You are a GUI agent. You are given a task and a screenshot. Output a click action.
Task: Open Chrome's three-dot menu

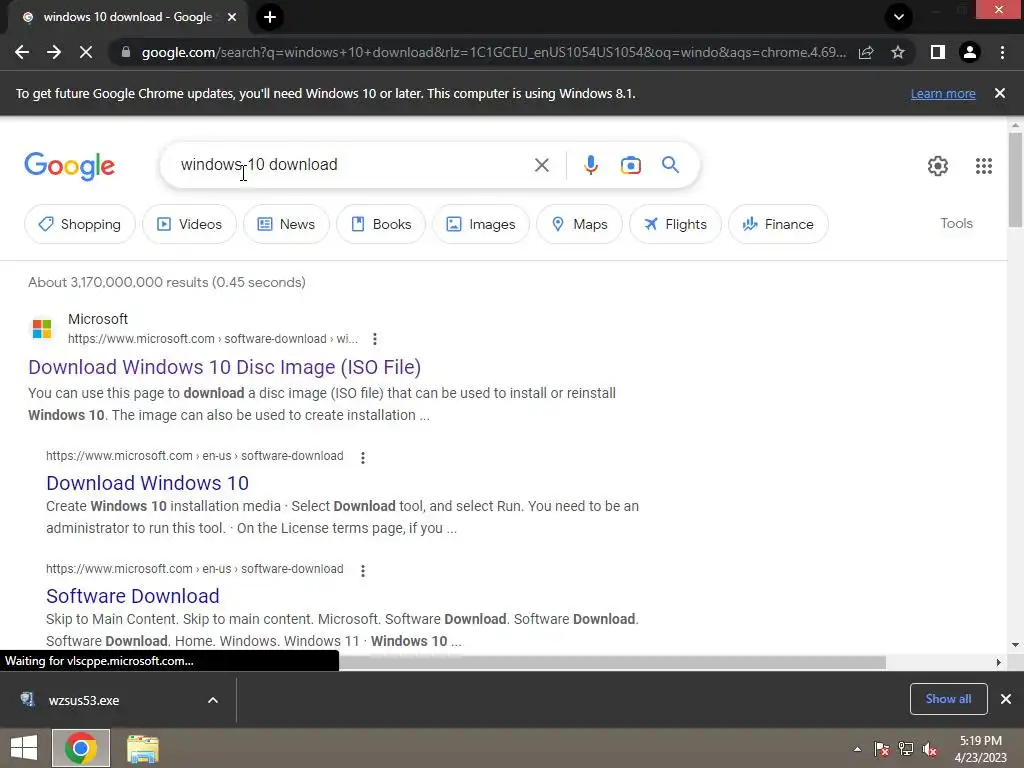coord(1002,52)
